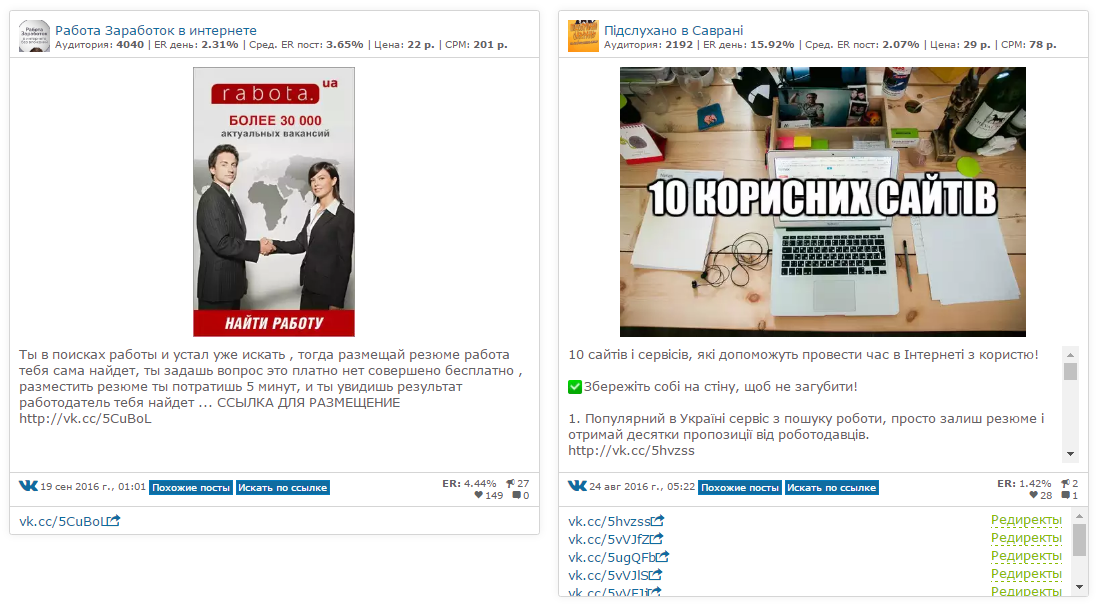Open the Работа Заработок в интернете group title

tap(156, 30)
